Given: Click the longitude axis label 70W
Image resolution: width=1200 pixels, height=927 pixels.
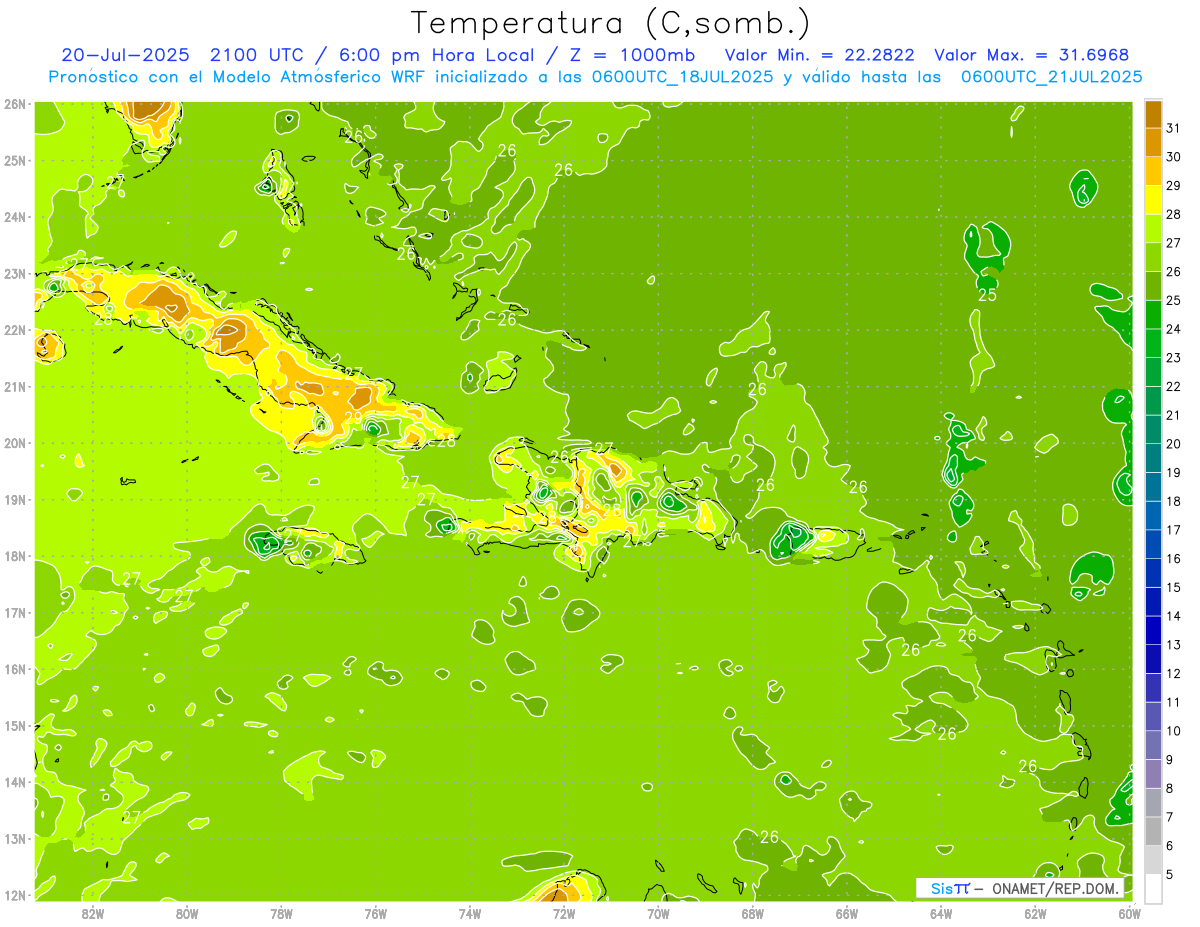Looking at the screenshot, I should (x=658, y=913).
